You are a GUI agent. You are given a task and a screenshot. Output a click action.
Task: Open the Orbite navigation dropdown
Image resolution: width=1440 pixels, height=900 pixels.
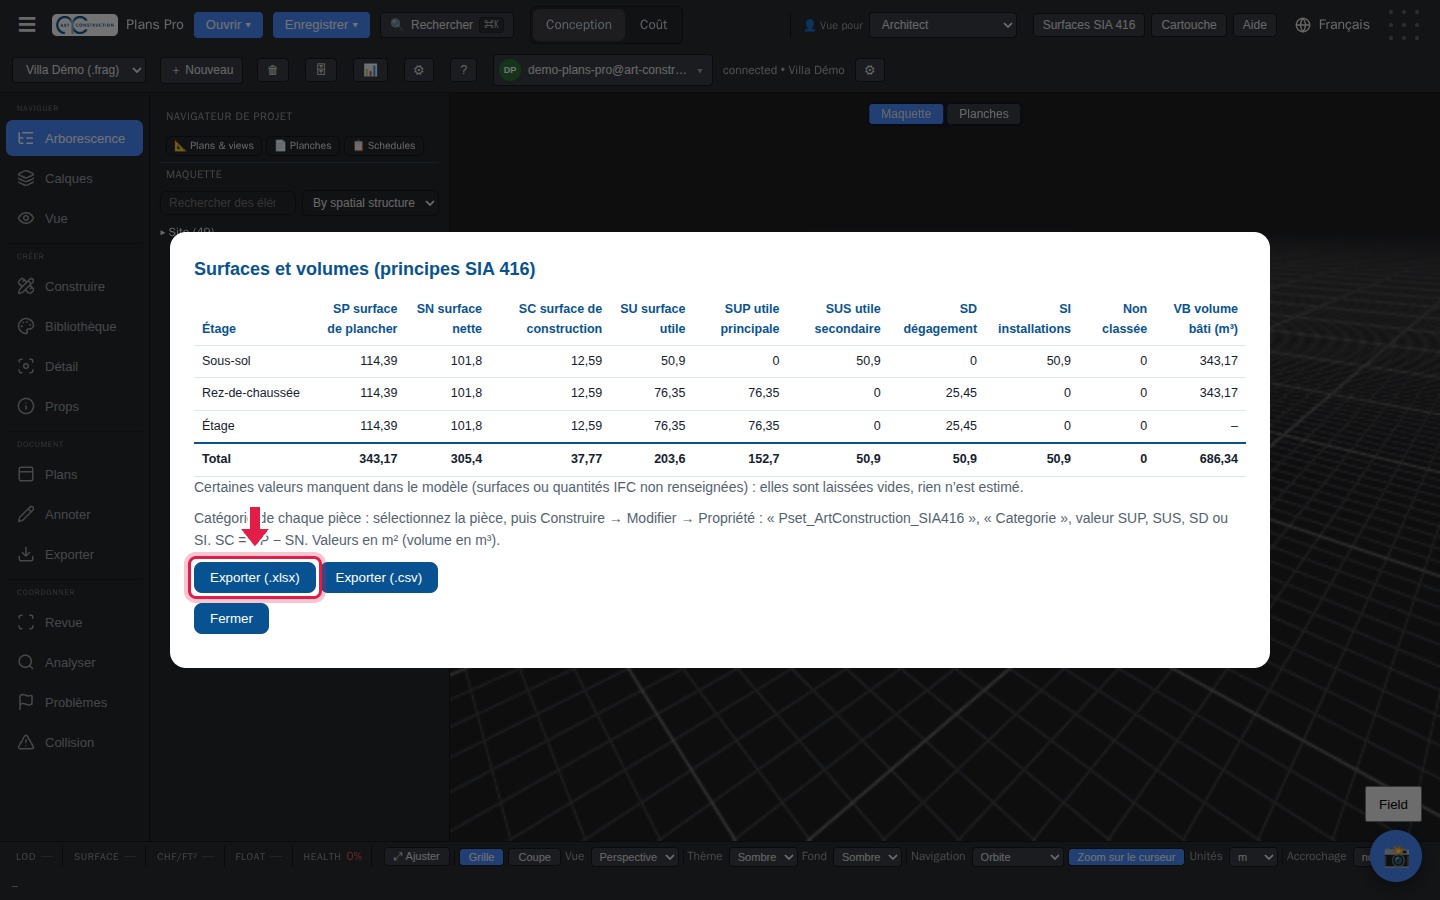coord(1017,857)
